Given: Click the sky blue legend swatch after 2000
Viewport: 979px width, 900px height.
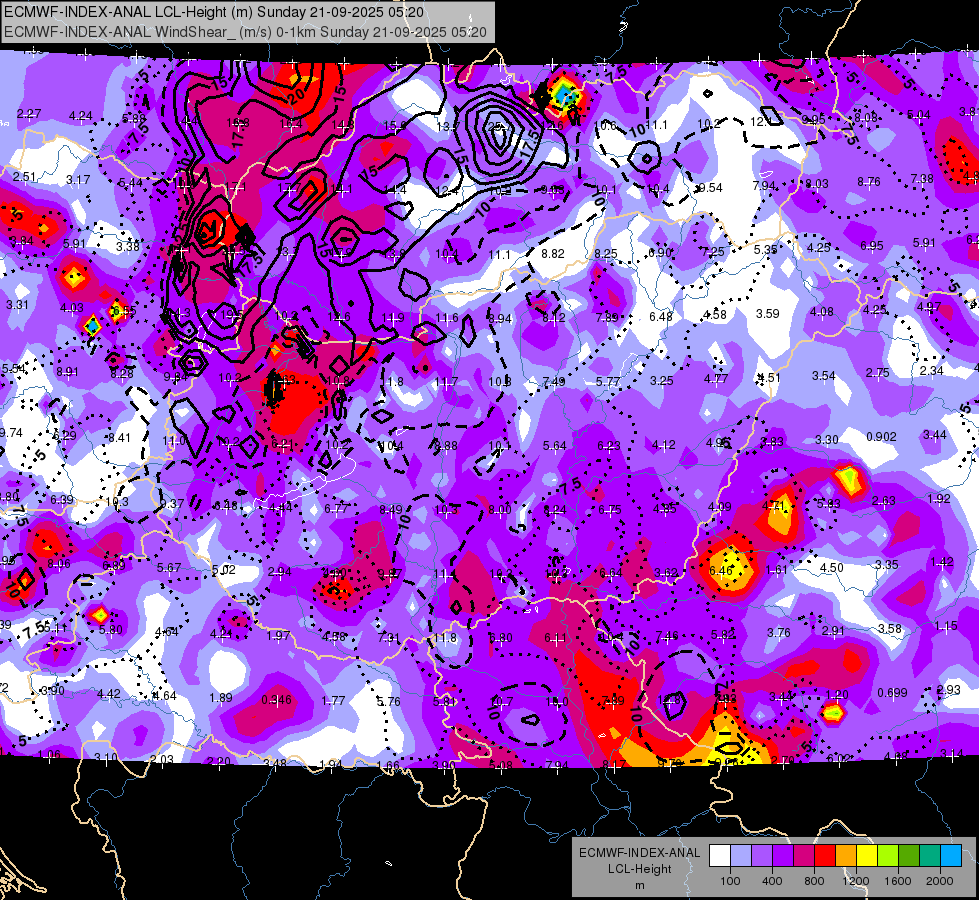Looking at the screenshot, I should click(x=950, y=856).
